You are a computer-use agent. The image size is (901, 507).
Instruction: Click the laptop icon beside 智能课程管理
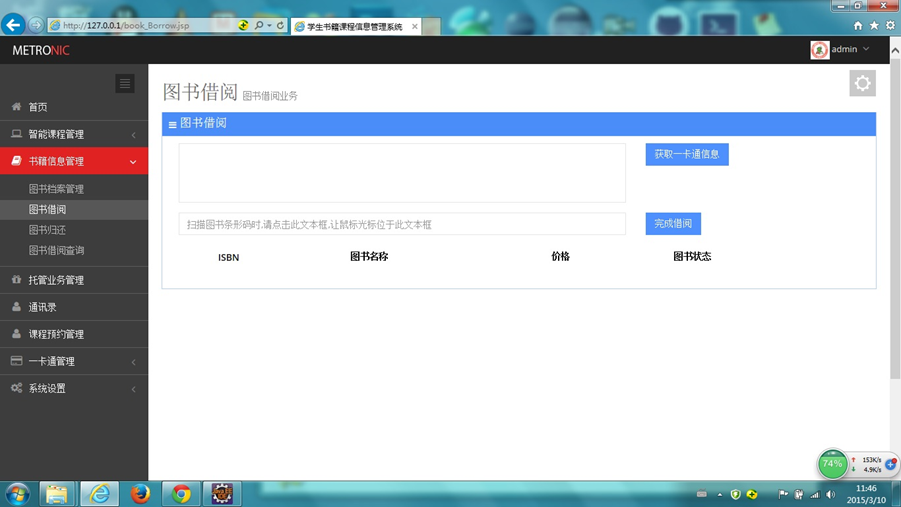click(x=16, y=133)
